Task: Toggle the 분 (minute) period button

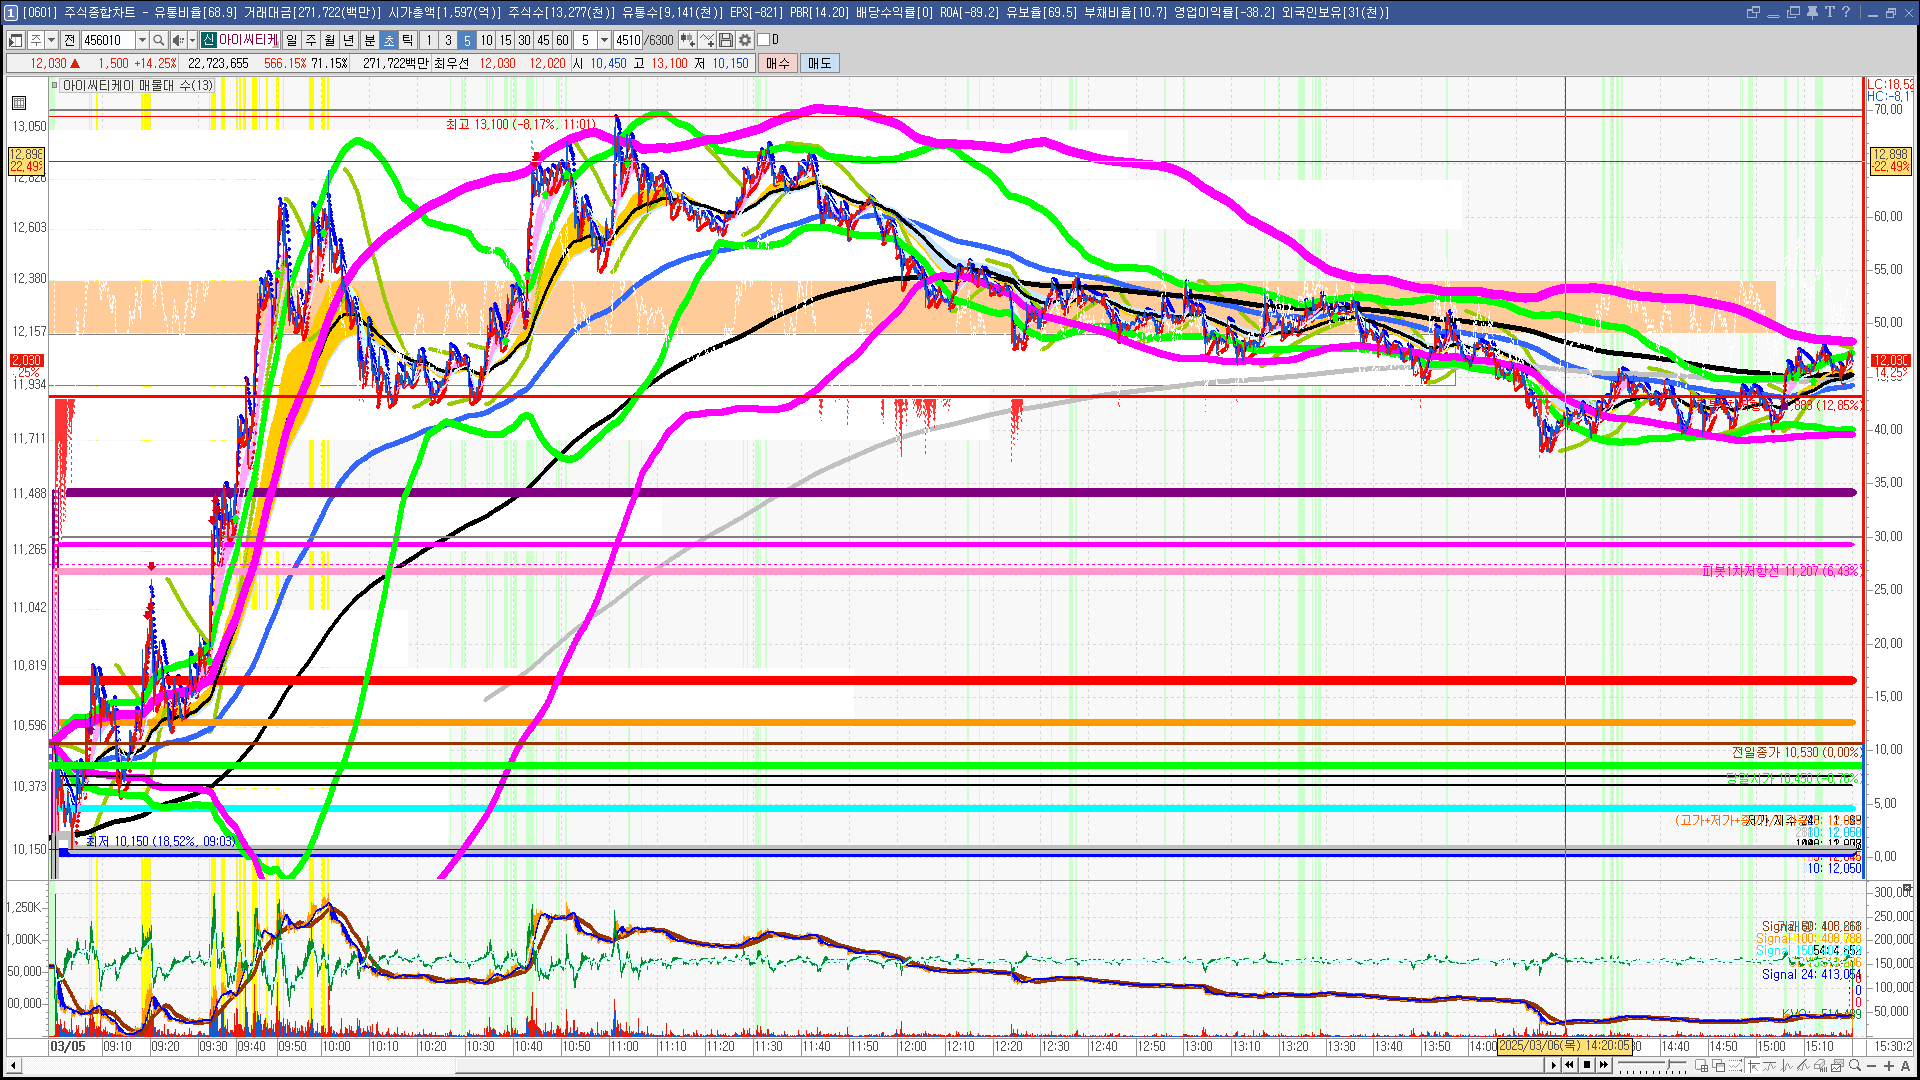Action: click(369, 40)
